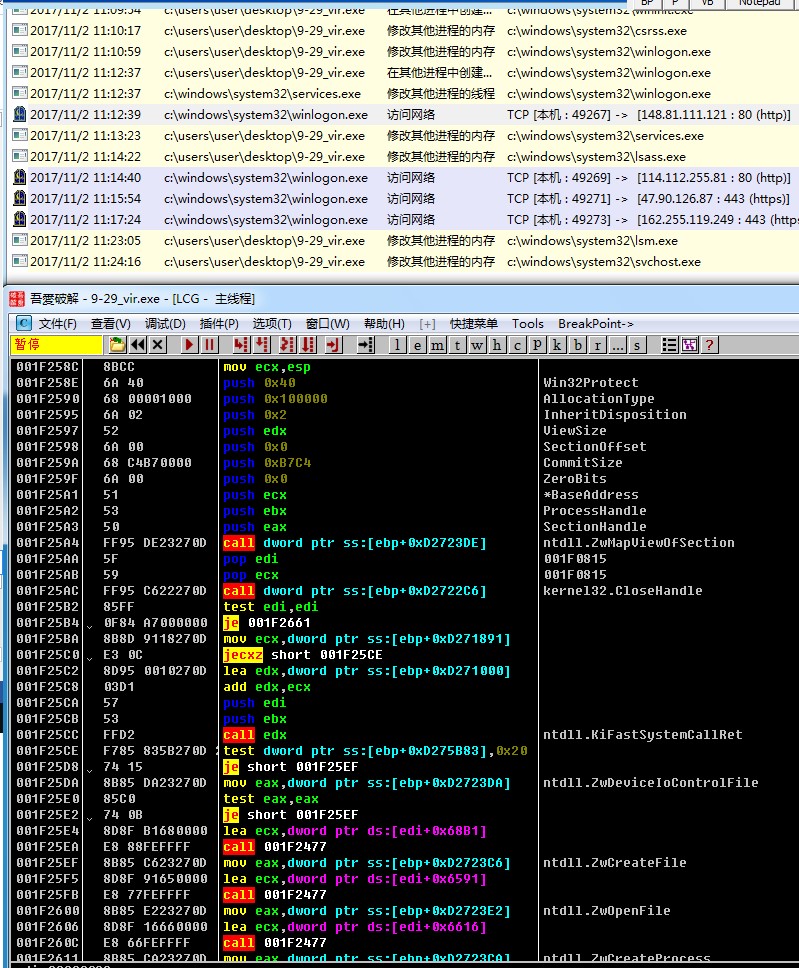Open the 调试(D) debug menu

coord(165,324)
